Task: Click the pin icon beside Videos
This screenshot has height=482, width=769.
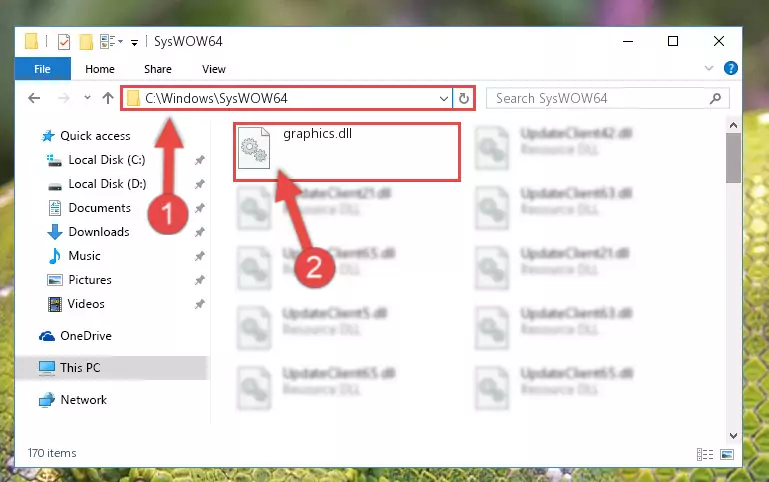Action: pos(200,304)
